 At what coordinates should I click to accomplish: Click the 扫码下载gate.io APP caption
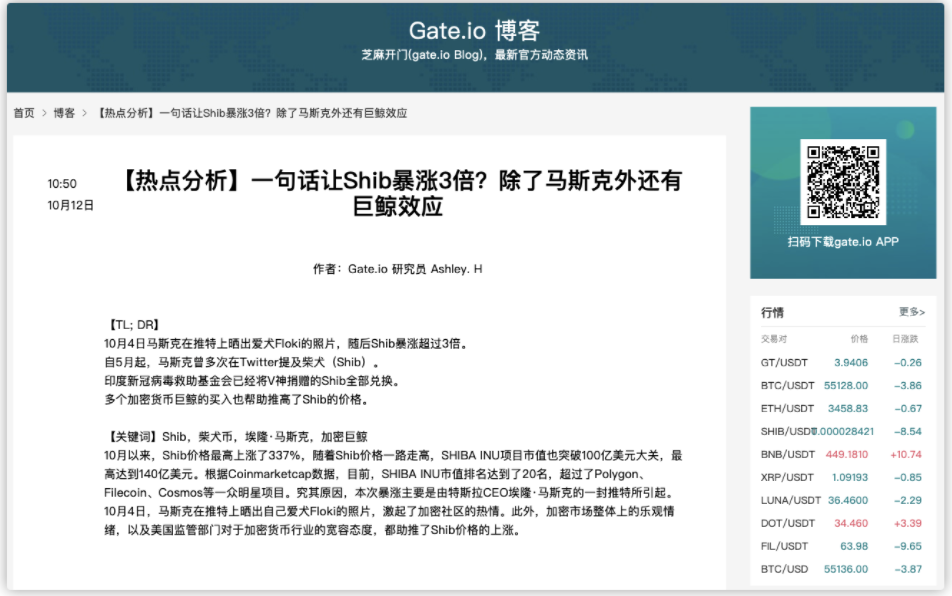[x=843, y=242]
